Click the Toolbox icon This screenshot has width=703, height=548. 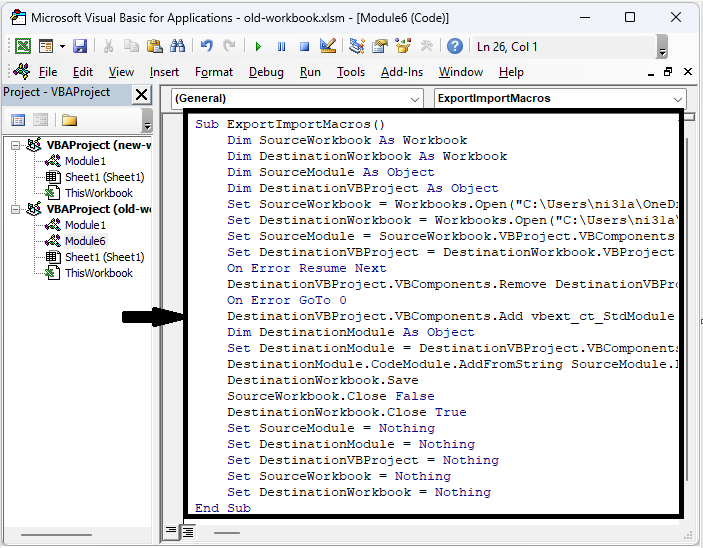(426, 46)
